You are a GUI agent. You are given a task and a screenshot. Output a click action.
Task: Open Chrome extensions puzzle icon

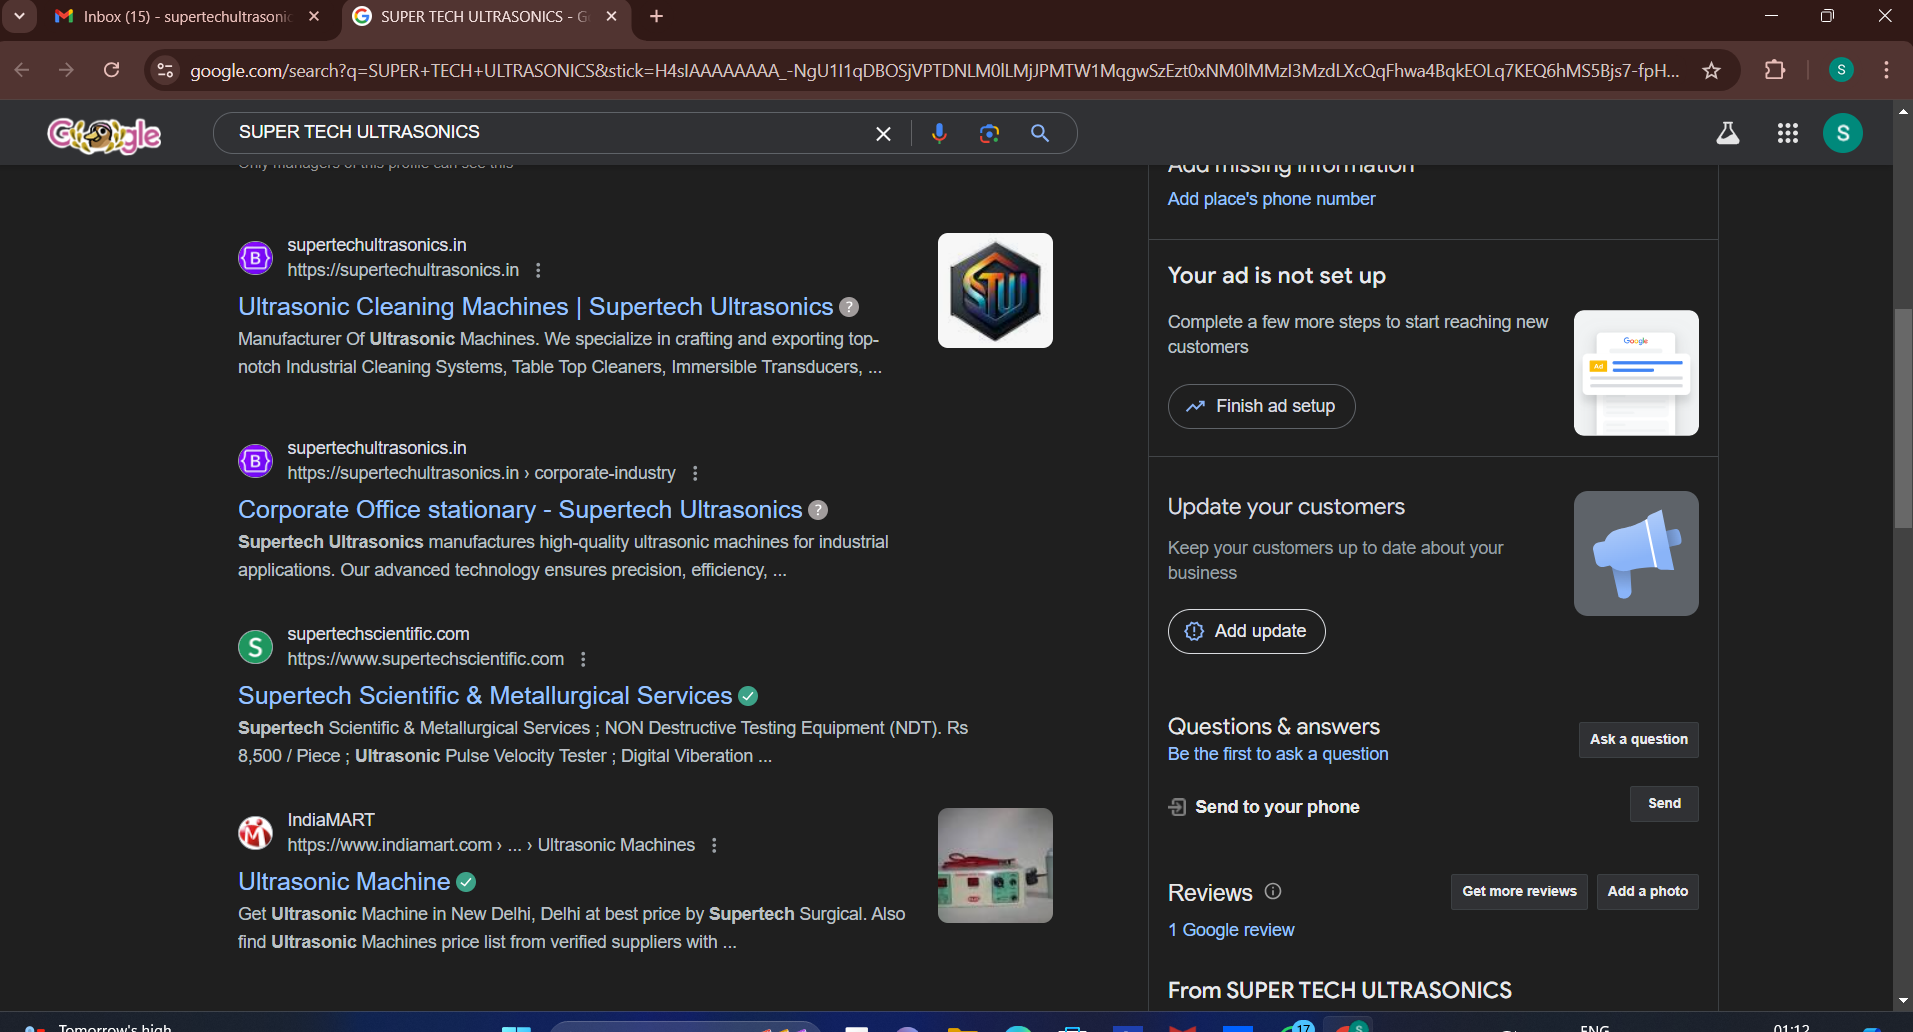click(x=1775, y=70)
